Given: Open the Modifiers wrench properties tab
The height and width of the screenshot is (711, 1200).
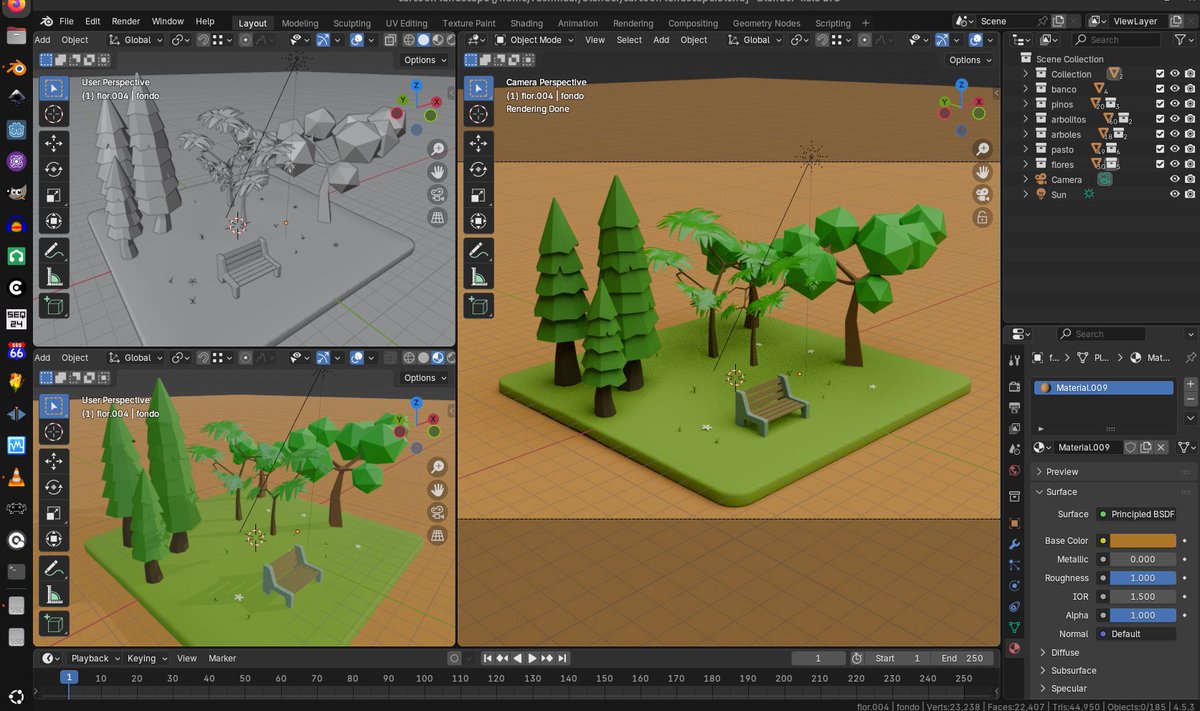Looking at the screenshot, I should [1015, 544].
